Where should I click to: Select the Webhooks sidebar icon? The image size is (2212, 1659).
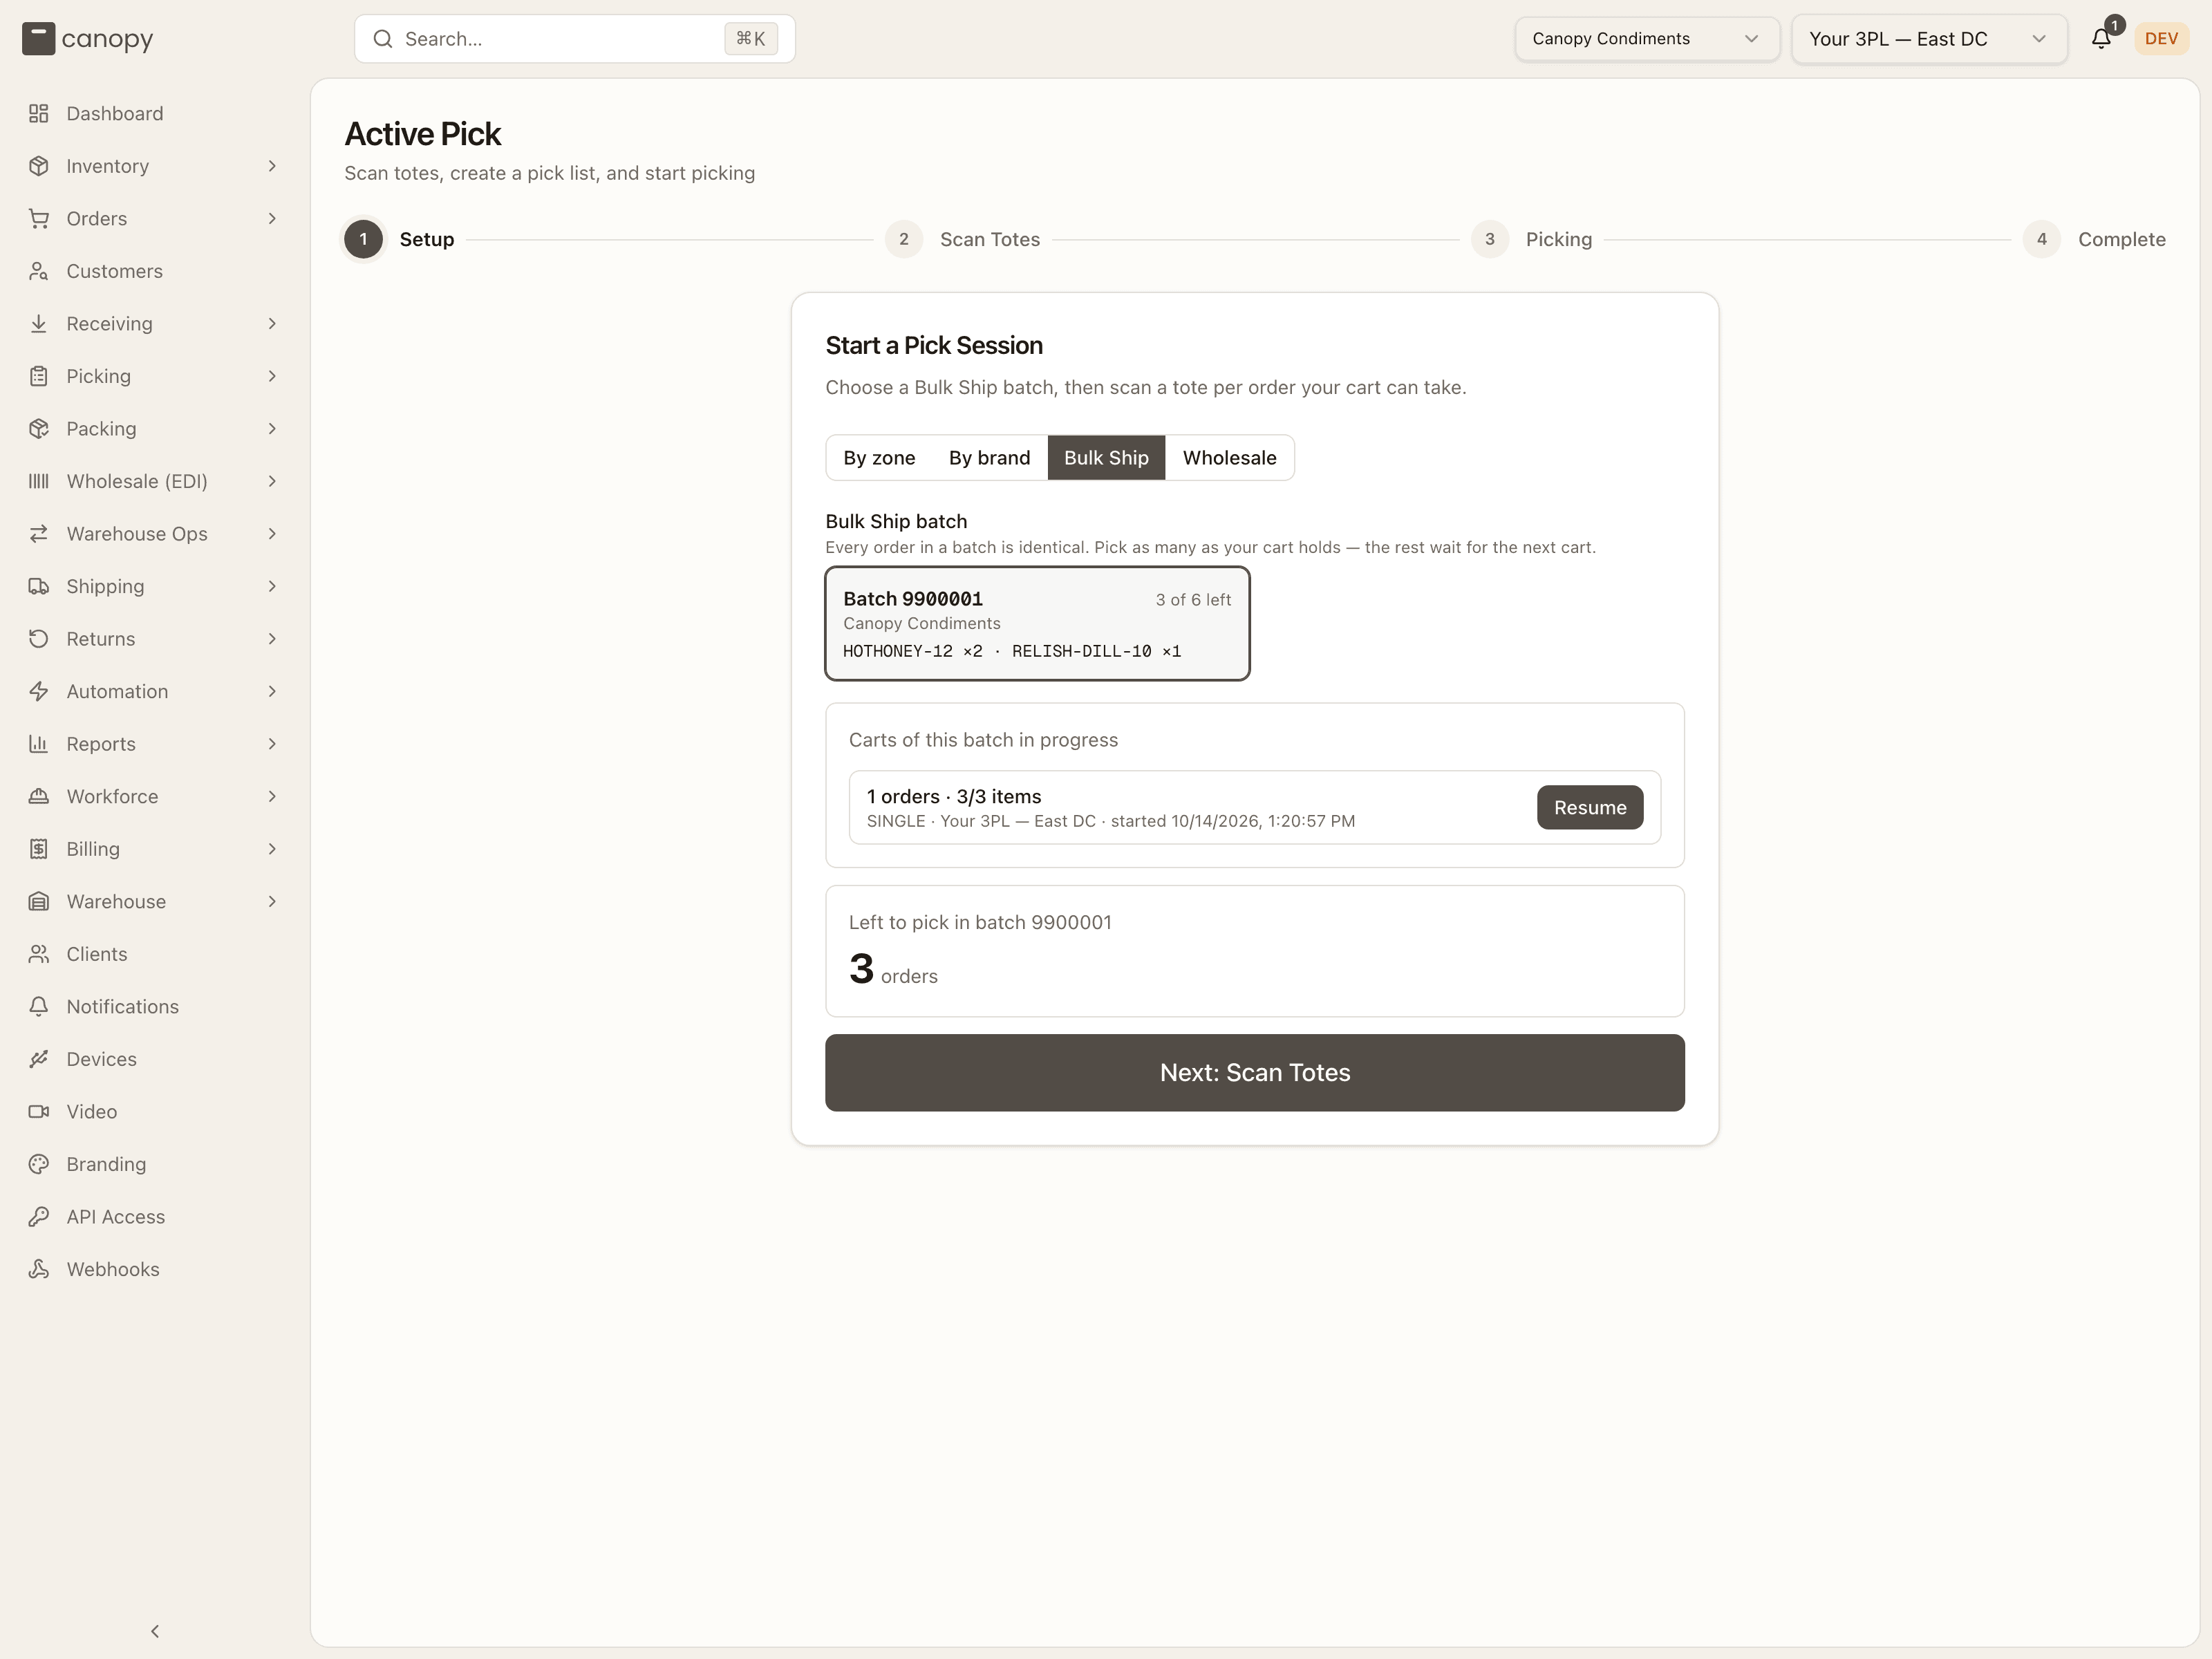(39, 1269)
